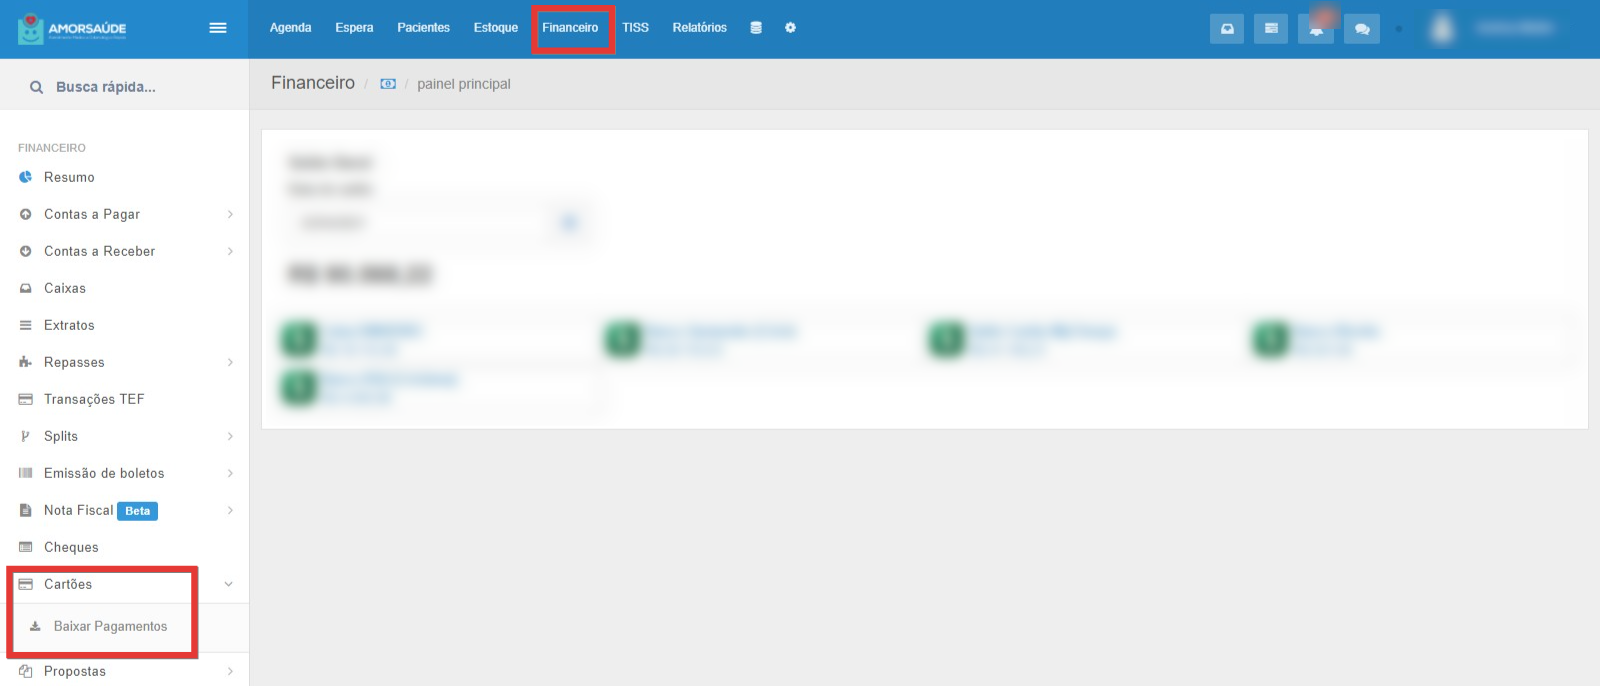This screenshot has width=1600, height=686.
Task: Open the Espera menu
Action: coord(354,28)
